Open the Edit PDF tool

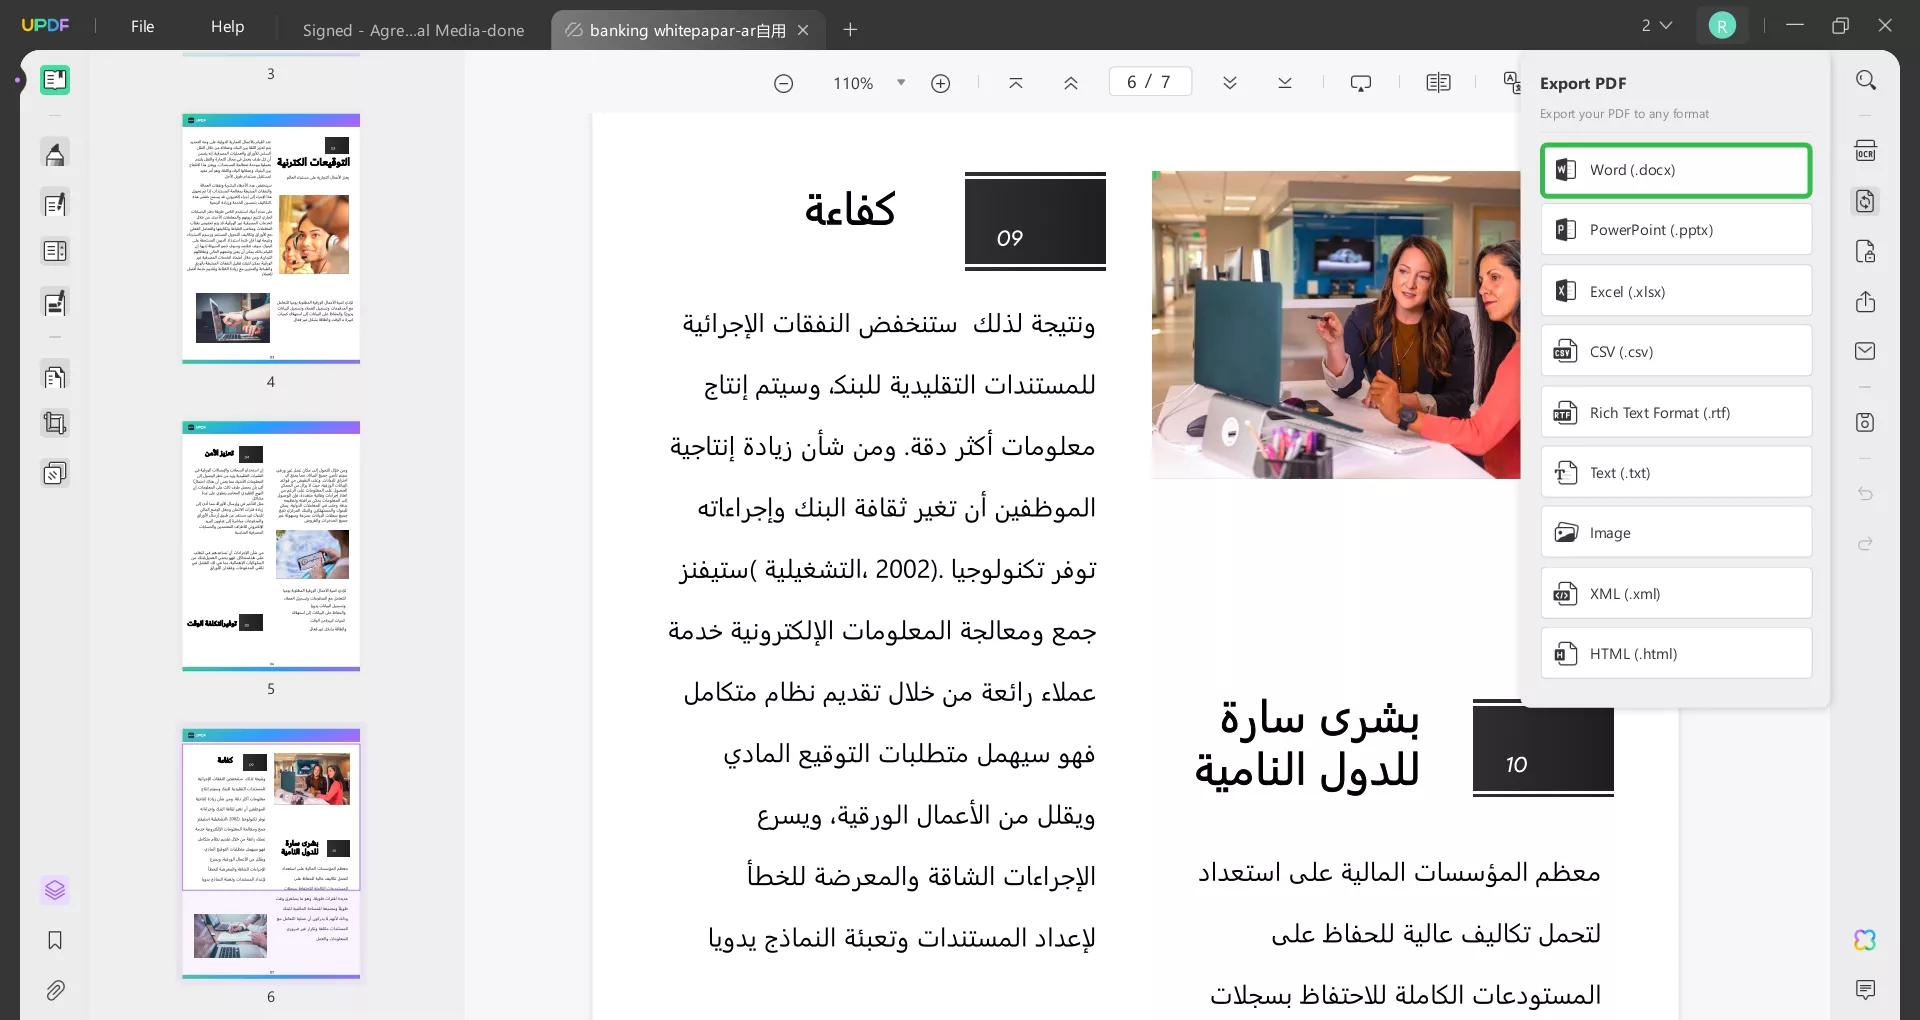(x=55, y=204)
